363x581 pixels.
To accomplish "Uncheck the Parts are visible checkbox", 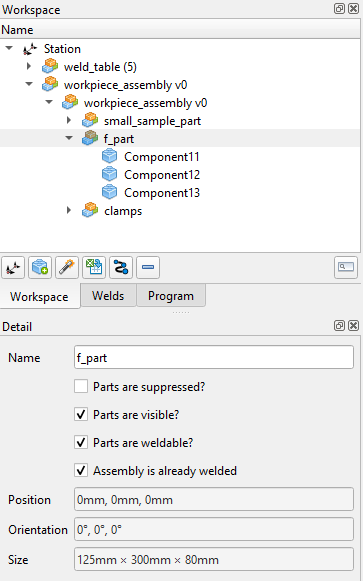I will (81, 414).
